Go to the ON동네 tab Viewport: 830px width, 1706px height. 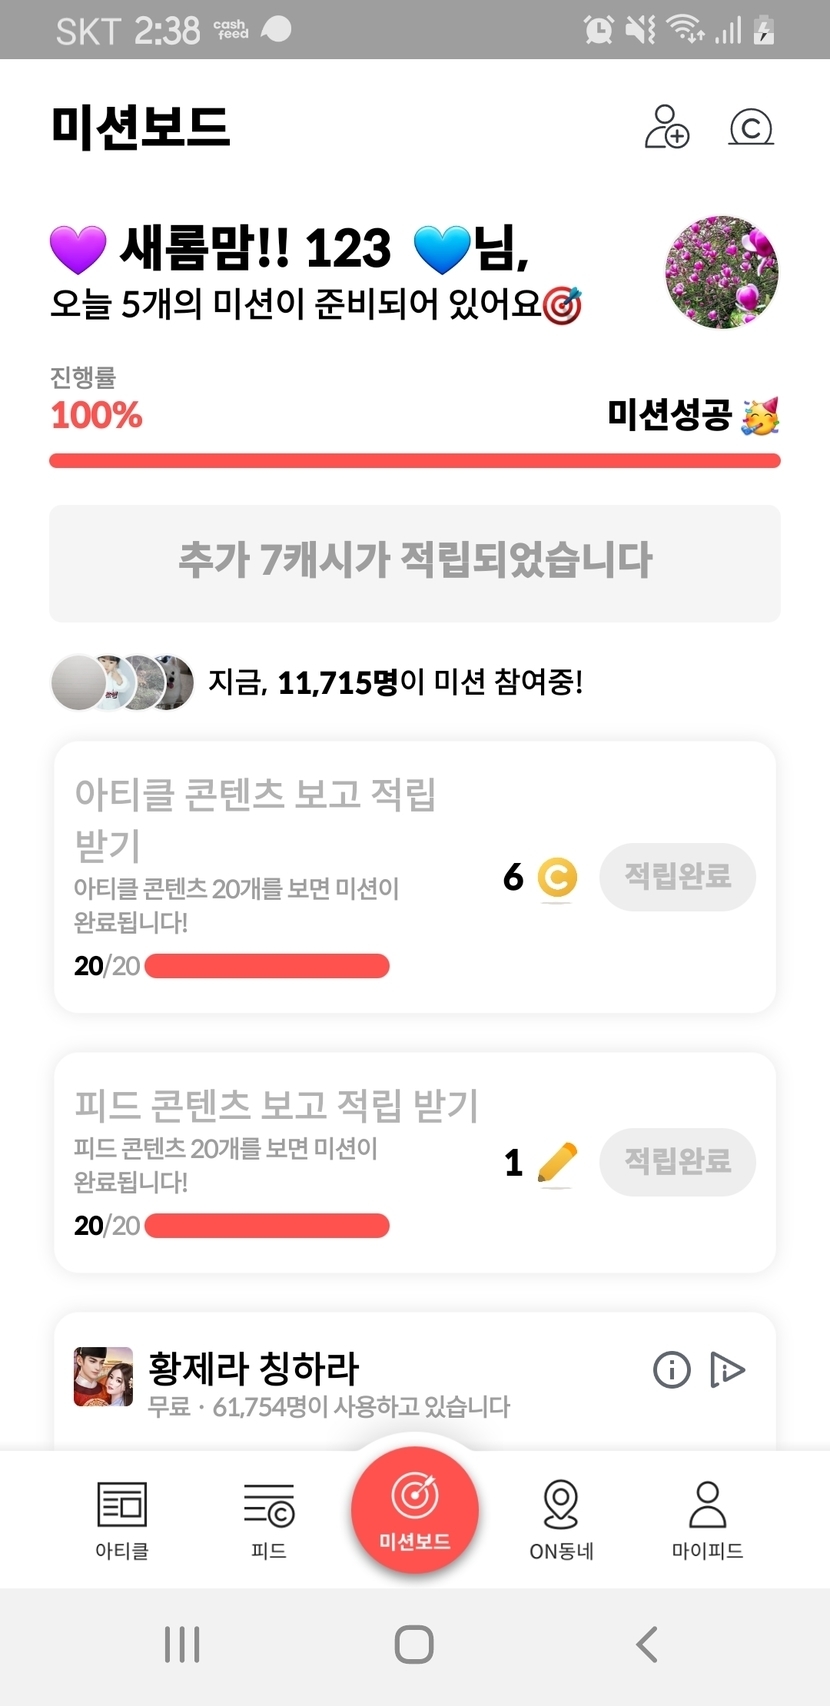[x=561, y=1519]
